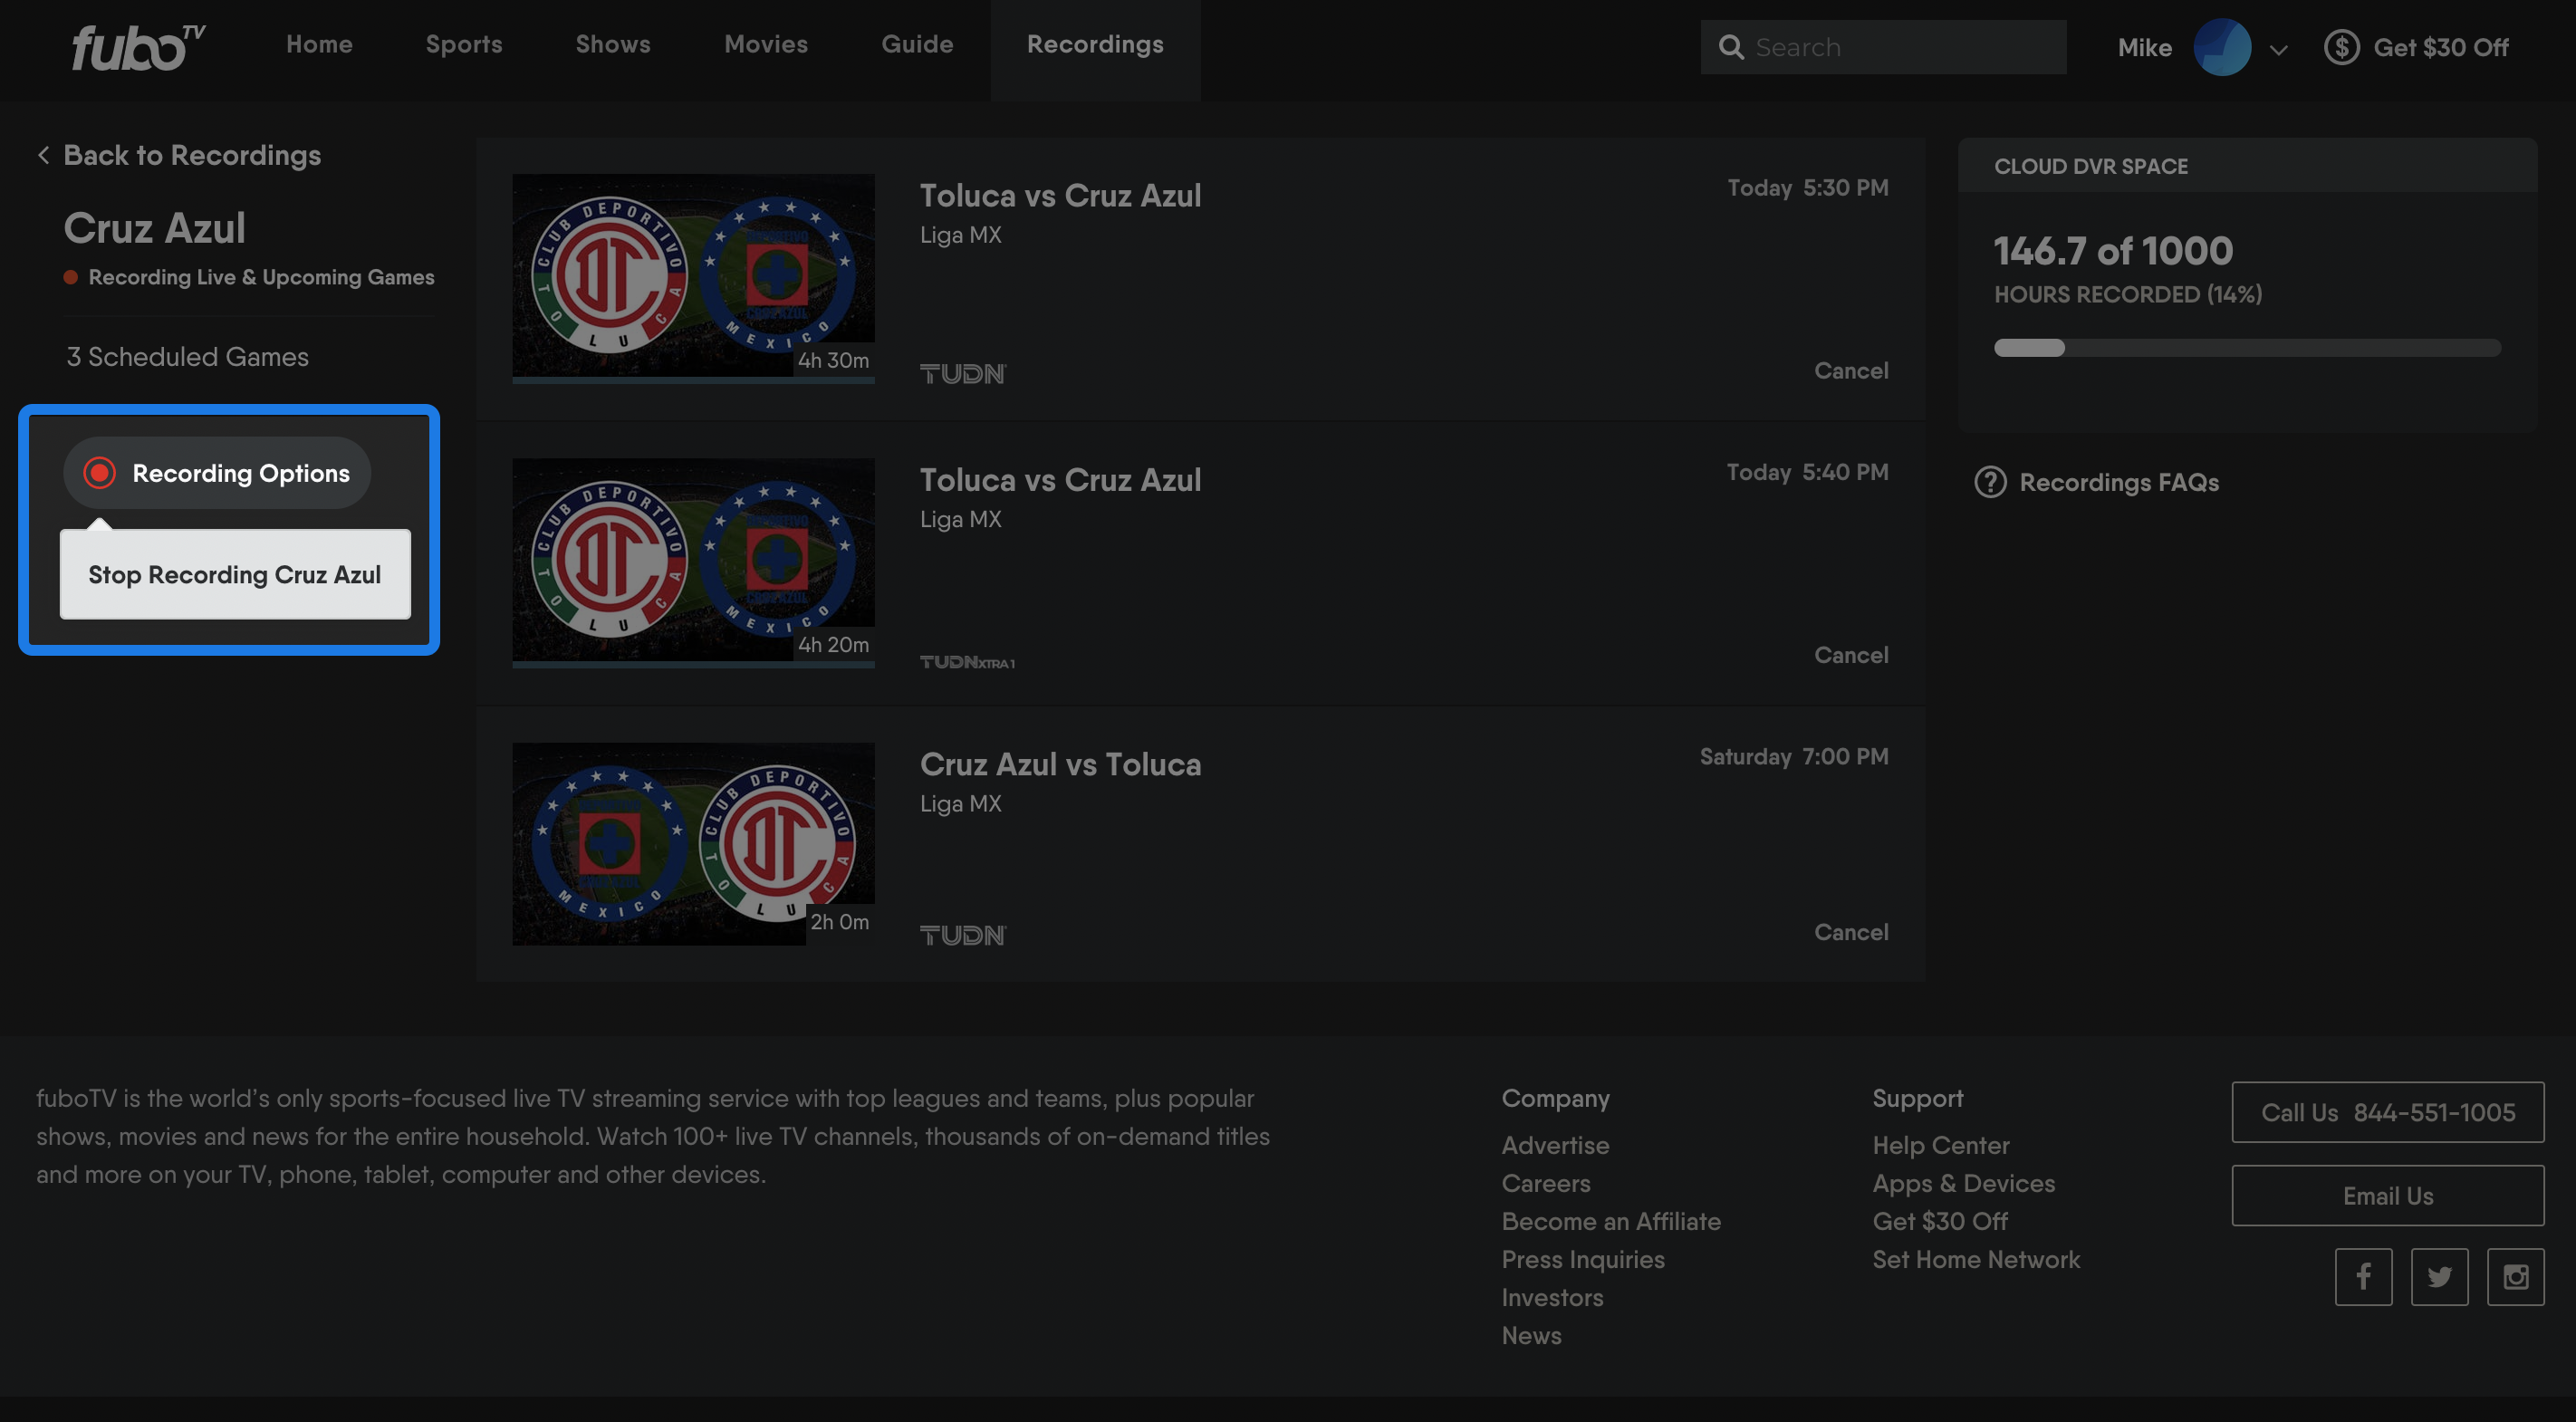
Task: Click the Cloud DVR space progress bar
Action: (x=2247, y=347)
